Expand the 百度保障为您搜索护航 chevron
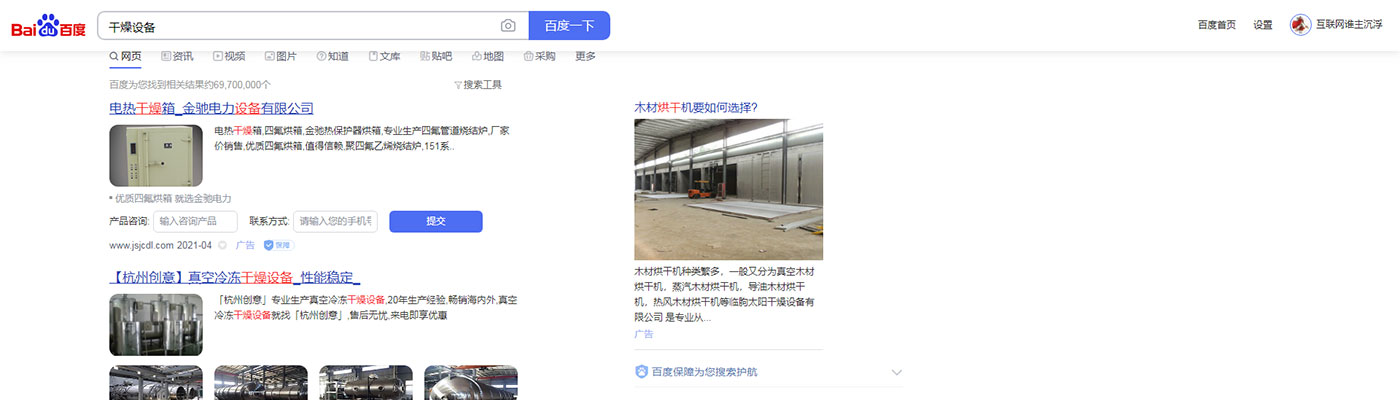 coord(896,372)
